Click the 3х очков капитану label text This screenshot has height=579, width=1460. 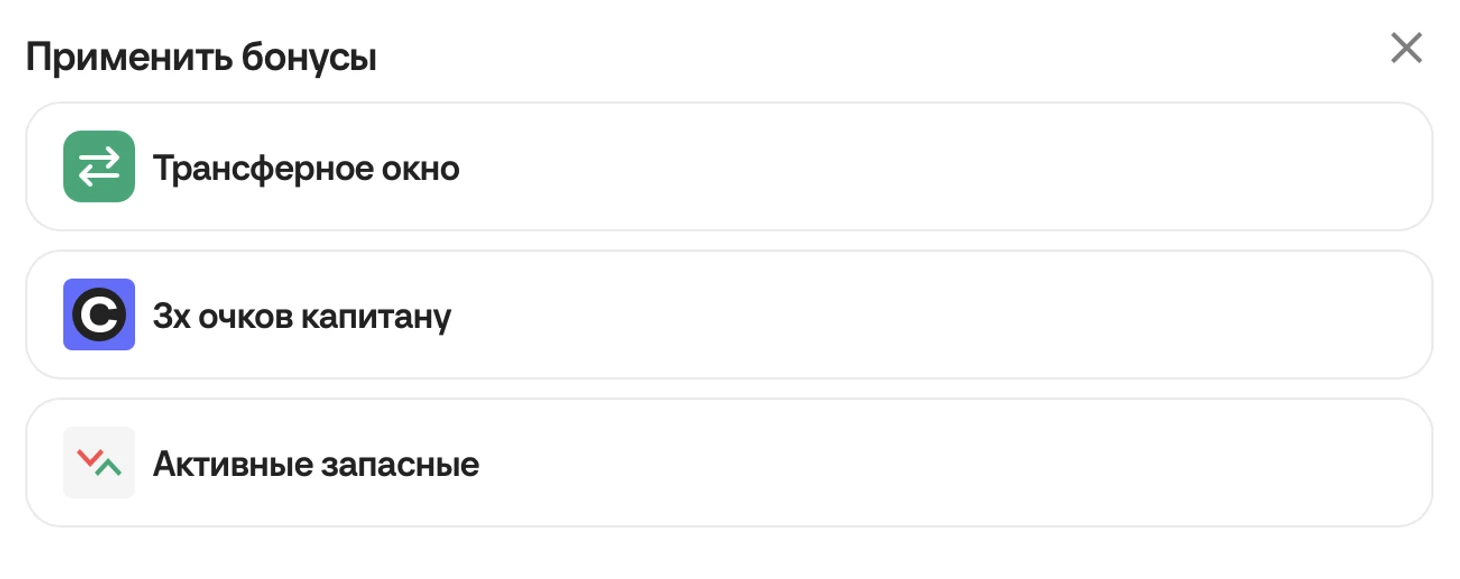pyautogui.click(x=302, y=317)
